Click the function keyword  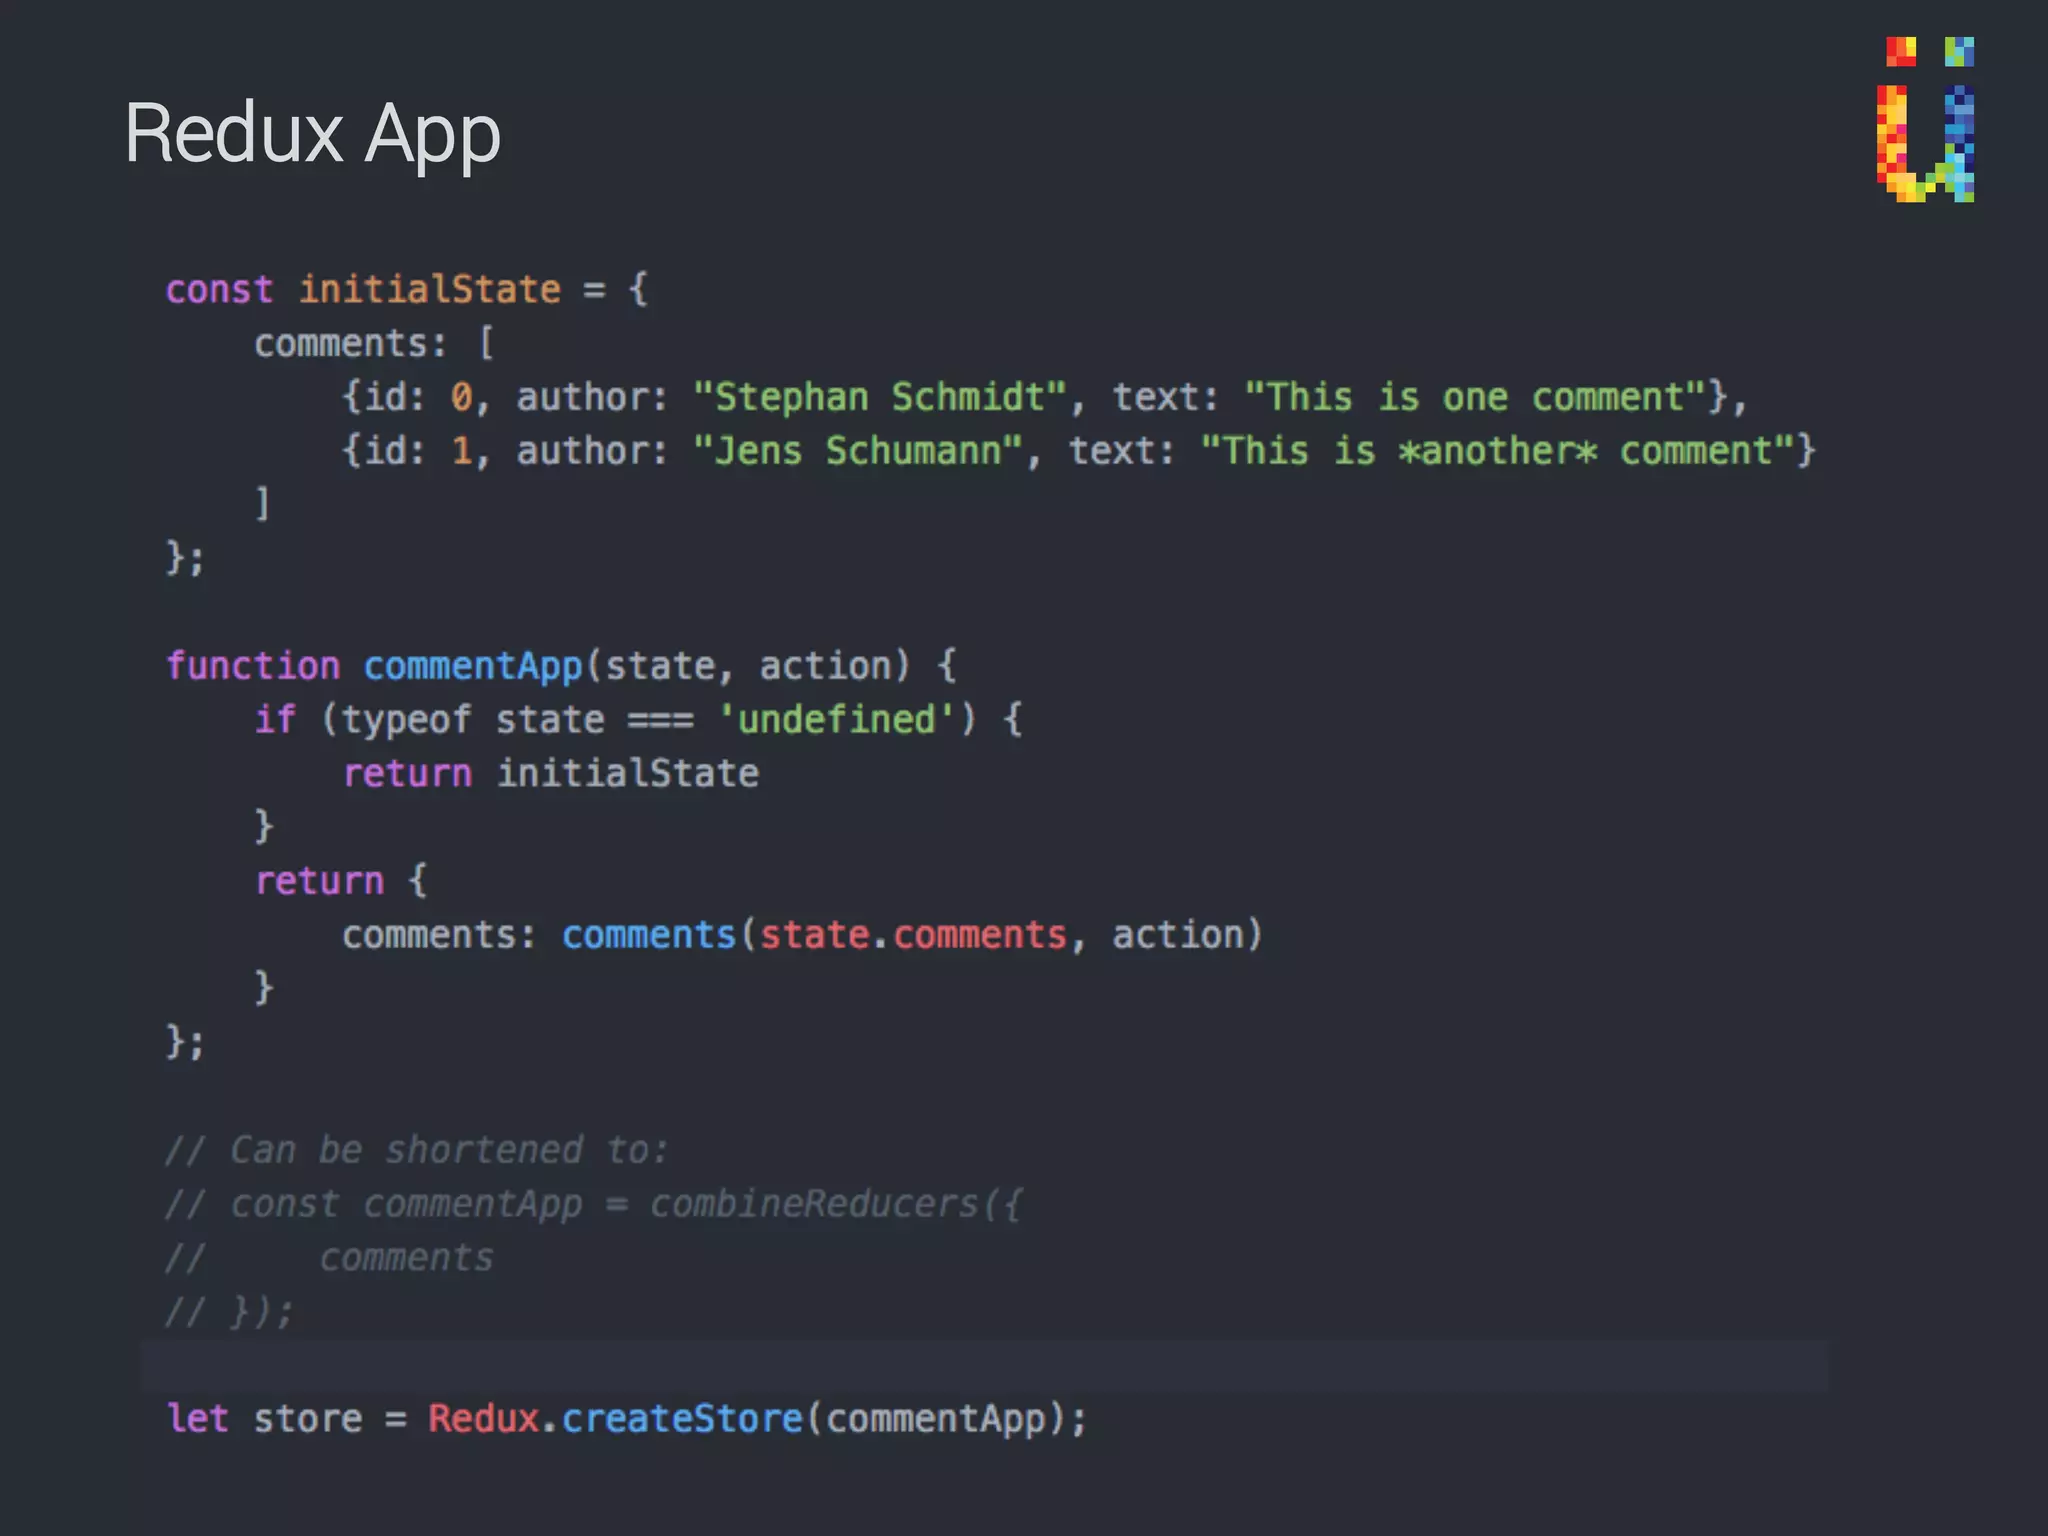253,666
